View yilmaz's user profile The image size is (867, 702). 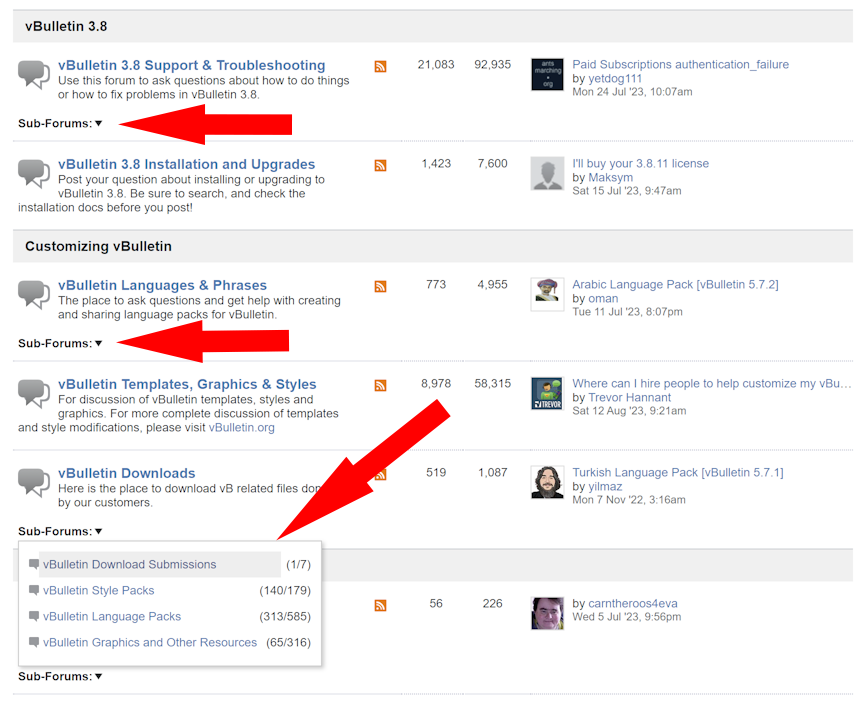pyautogui.click(x=605, y=486)
